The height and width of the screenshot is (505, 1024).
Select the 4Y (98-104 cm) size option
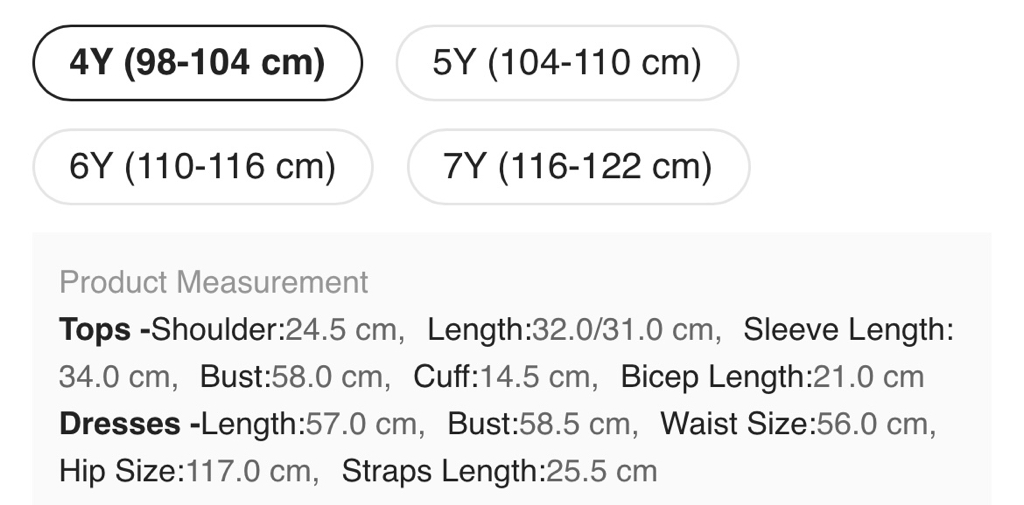[197, 63]
